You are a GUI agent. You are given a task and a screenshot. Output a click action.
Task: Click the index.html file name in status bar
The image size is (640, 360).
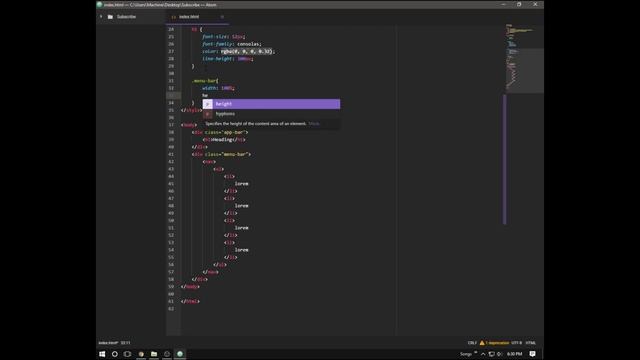[x=108, y=343]
